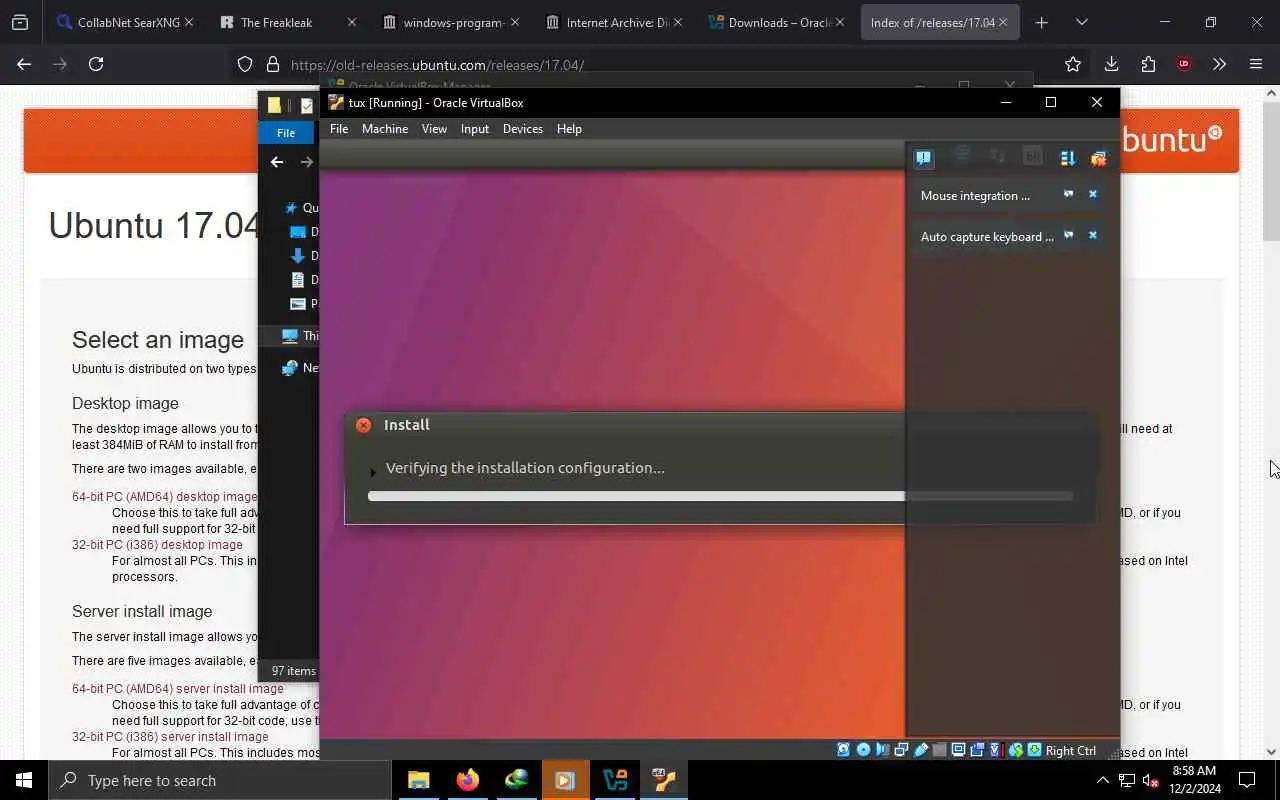This screenshot has height=800, width=1280.
Task: Open VirtualBox File menu
Action: pyautogui.click(x=339, y=129)
